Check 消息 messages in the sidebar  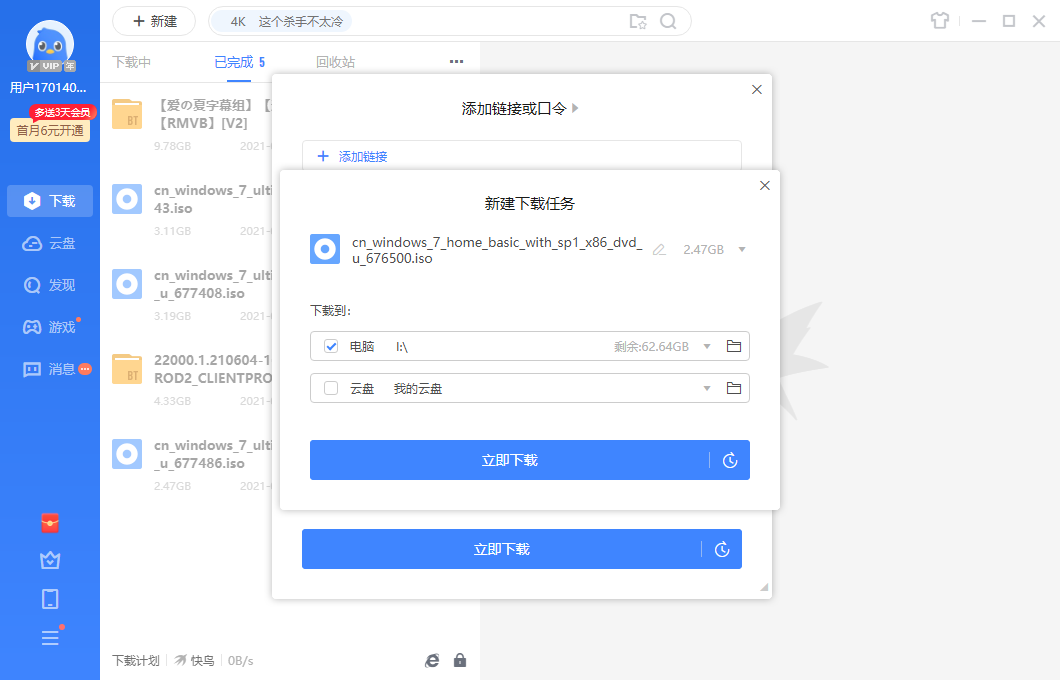point(49,368)
